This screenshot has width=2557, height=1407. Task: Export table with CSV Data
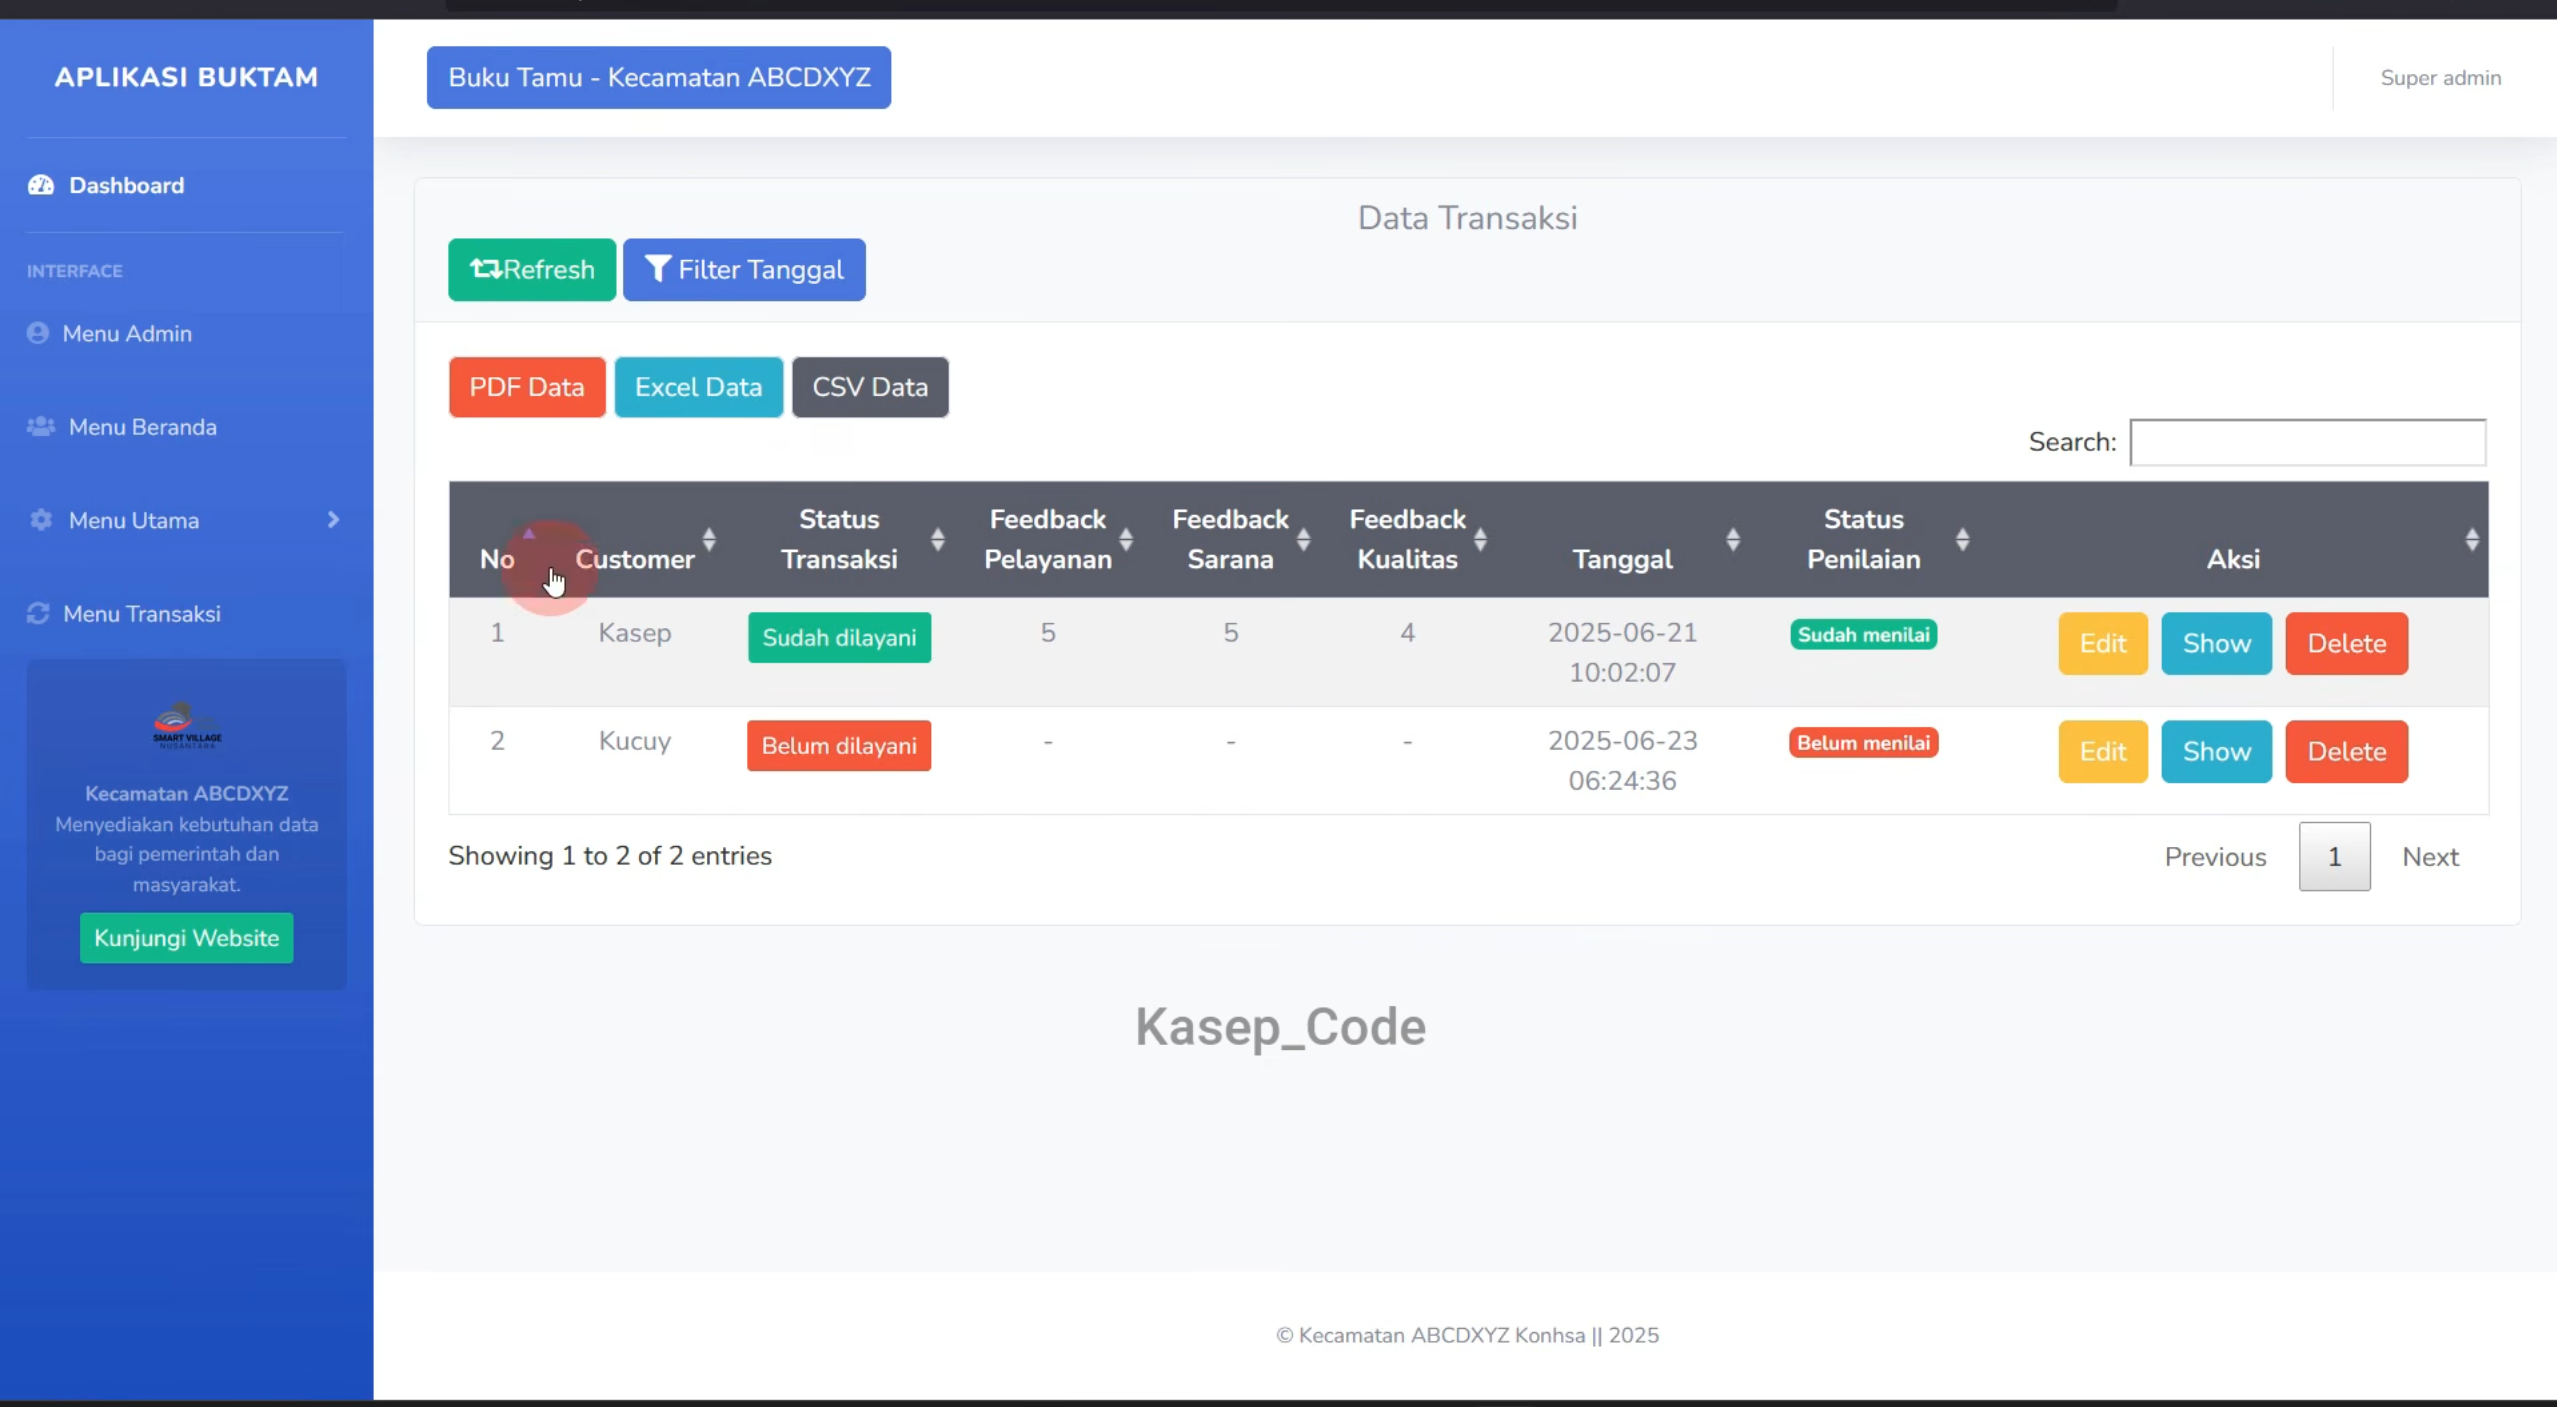coord(870,387)
